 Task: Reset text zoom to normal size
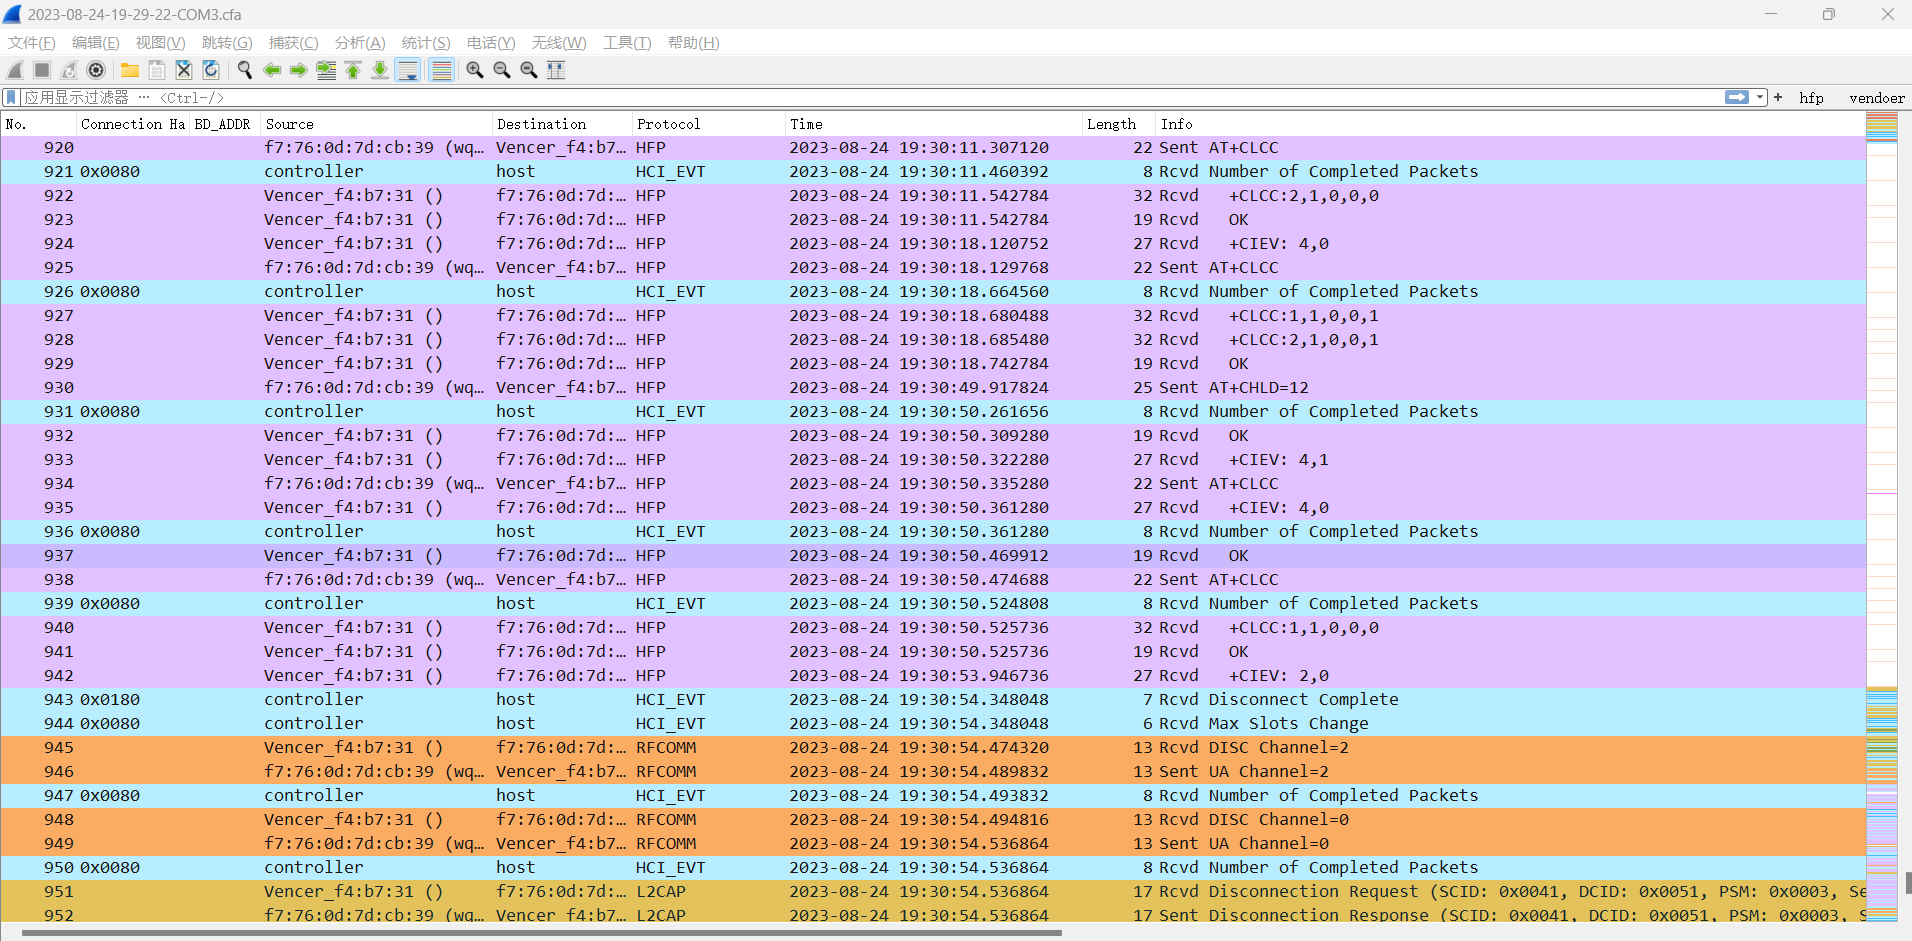click(x=529, y=70)
